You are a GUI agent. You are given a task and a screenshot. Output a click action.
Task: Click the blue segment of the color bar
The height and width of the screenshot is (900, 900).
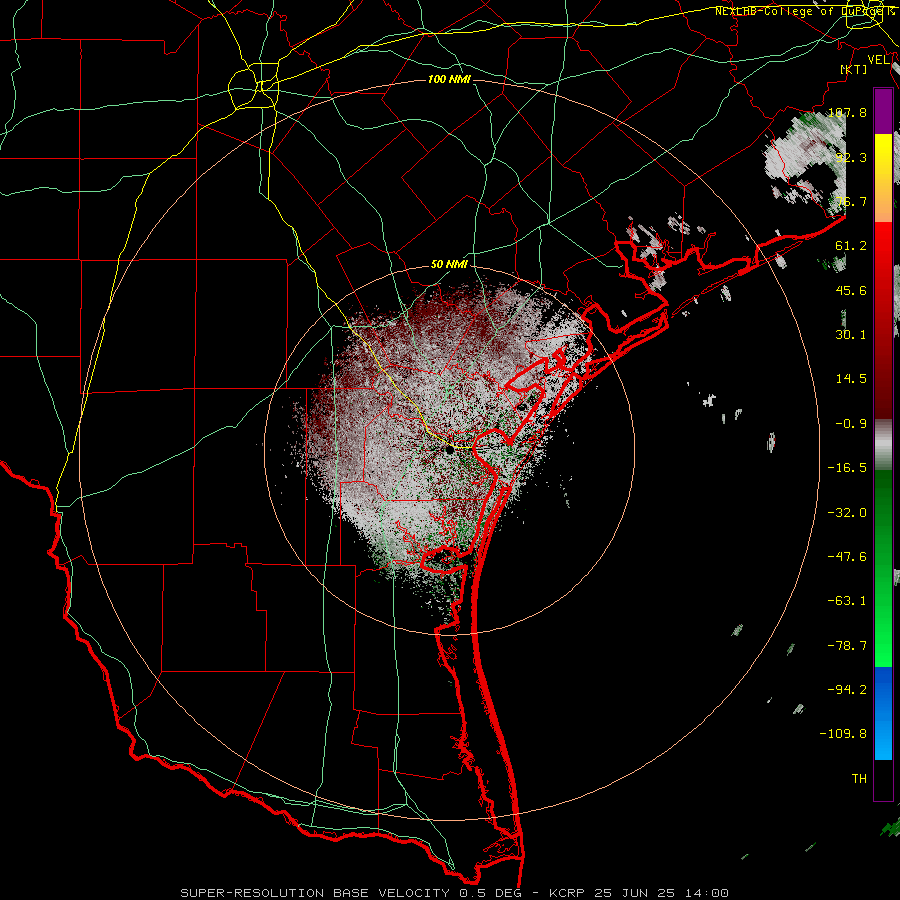click(x=883, y=713)
